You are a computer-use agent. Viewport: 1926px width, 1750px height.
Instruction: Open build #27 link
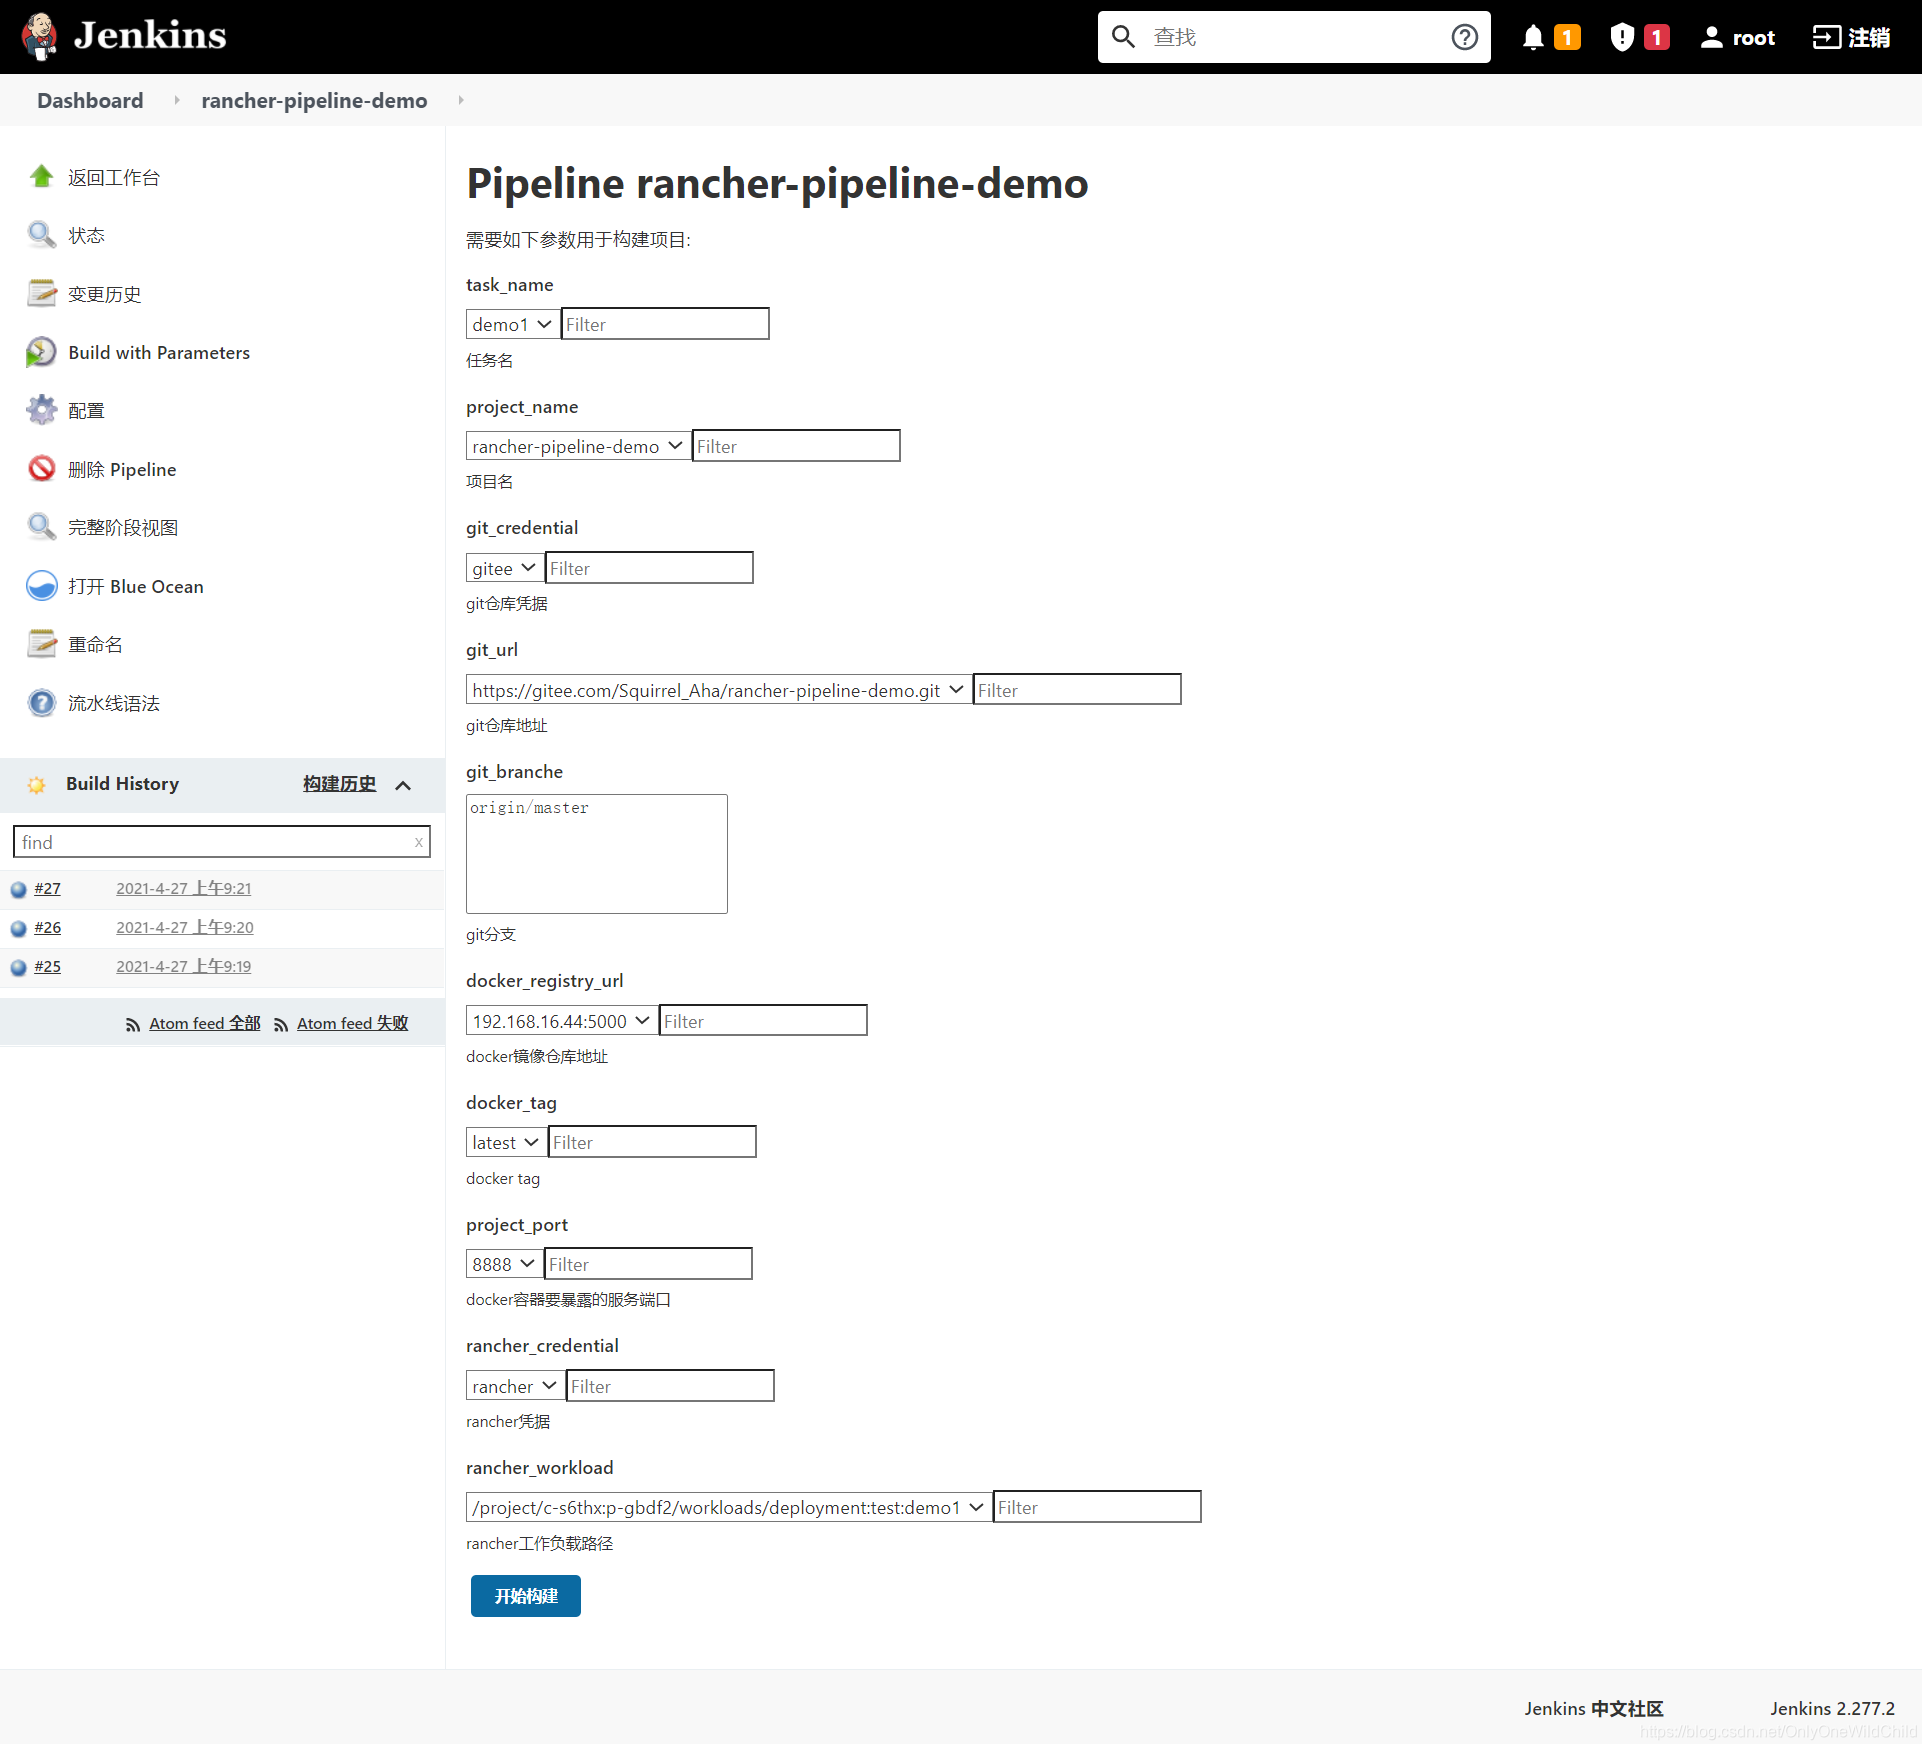pyautogui.click(x=47, y=889)
